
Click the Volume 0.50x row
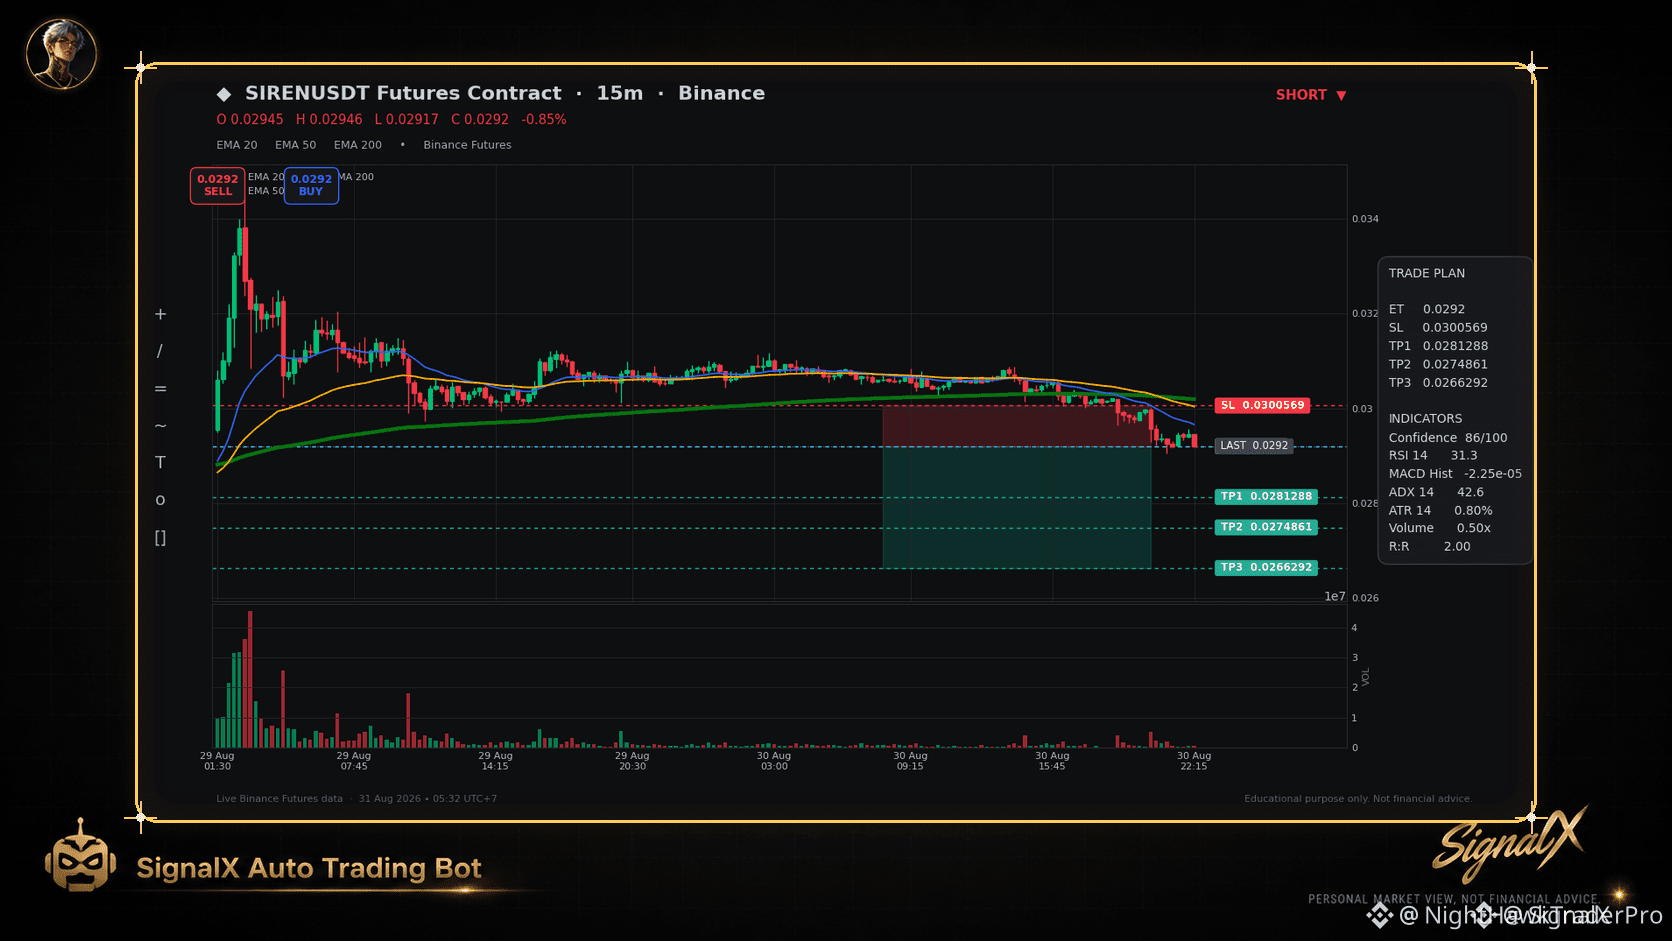[1440, 528]
